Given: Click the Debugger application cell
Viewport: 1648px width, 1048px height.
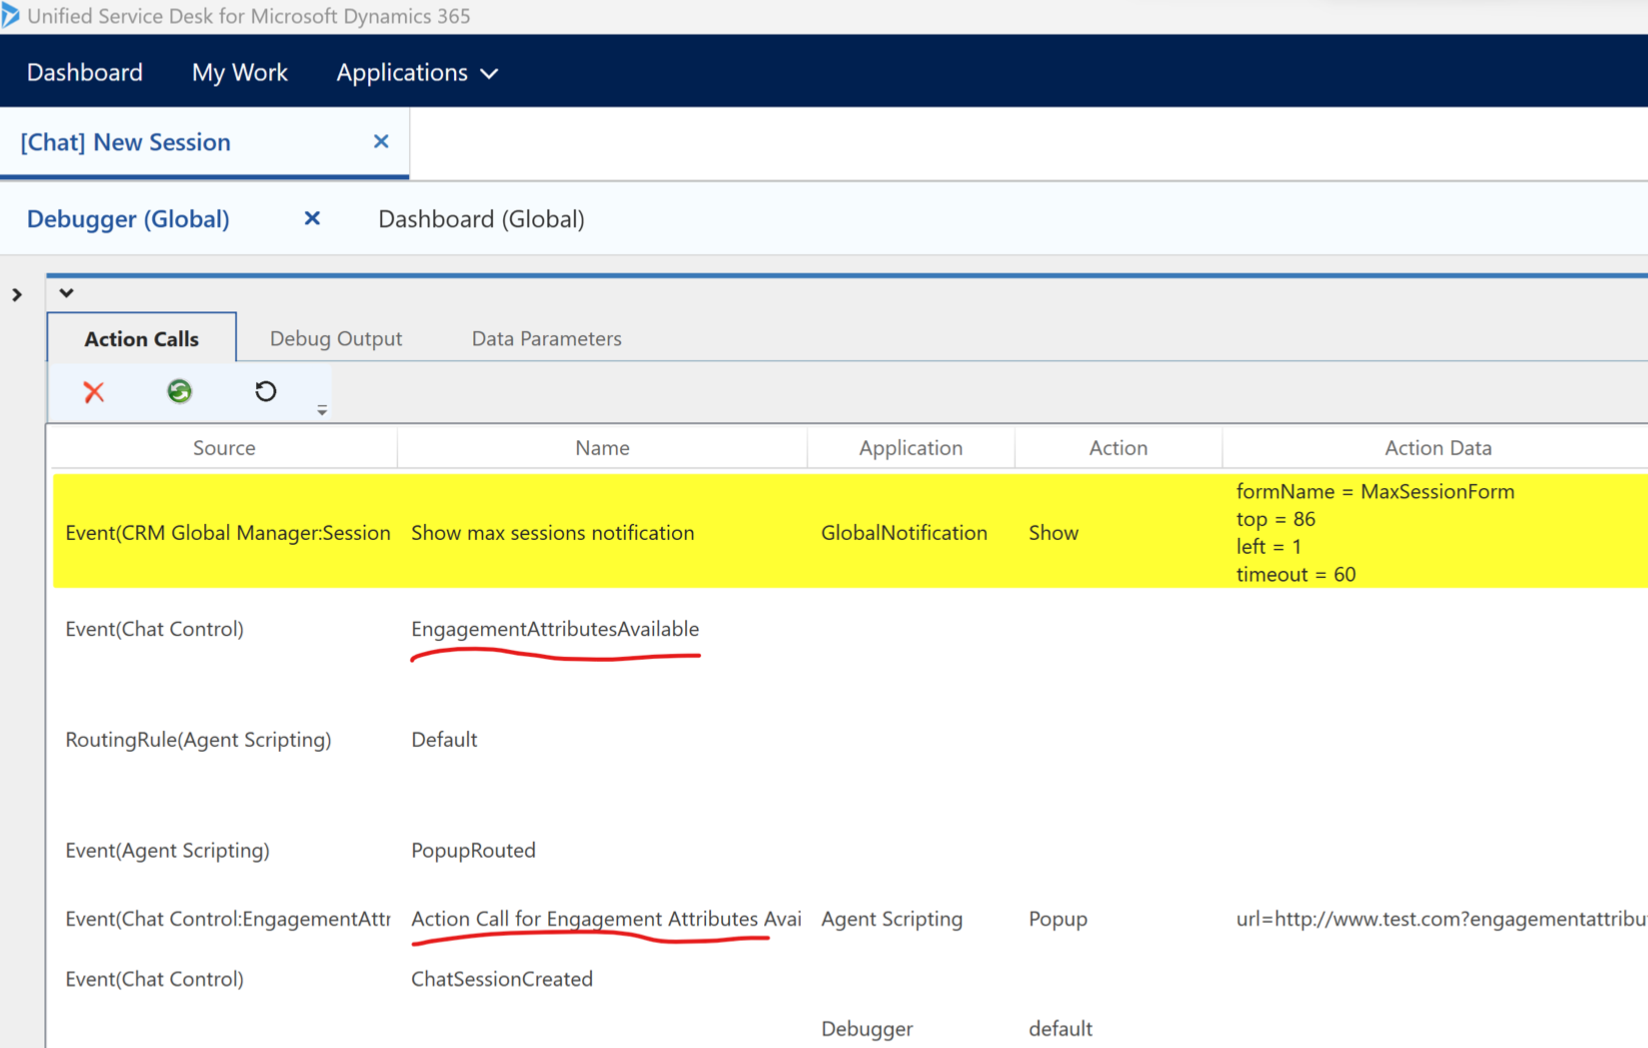Looking at the screenshot, I should [x=867, y=1029].
